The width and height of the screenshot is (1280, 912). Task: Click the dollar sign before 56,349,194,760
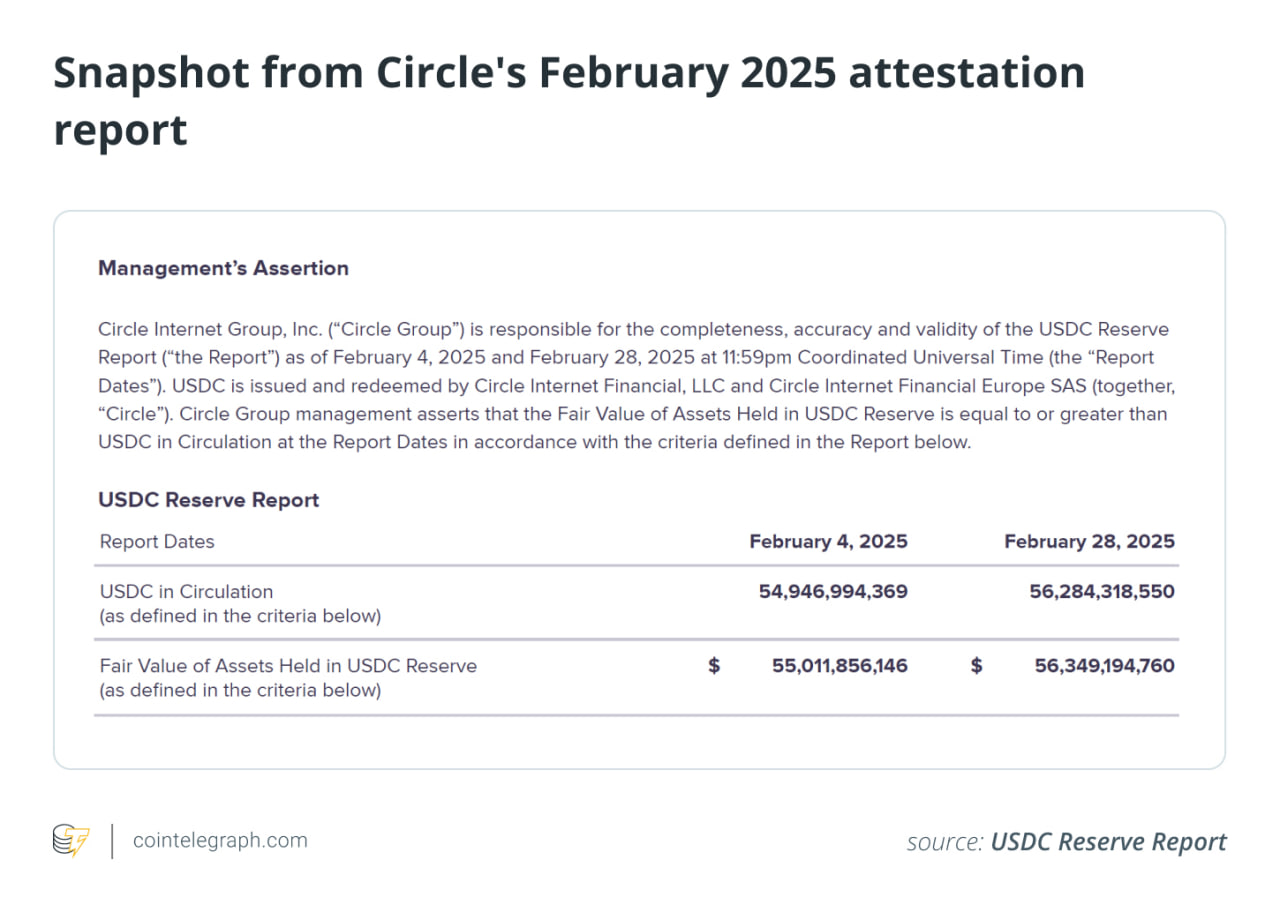point(976,665)
